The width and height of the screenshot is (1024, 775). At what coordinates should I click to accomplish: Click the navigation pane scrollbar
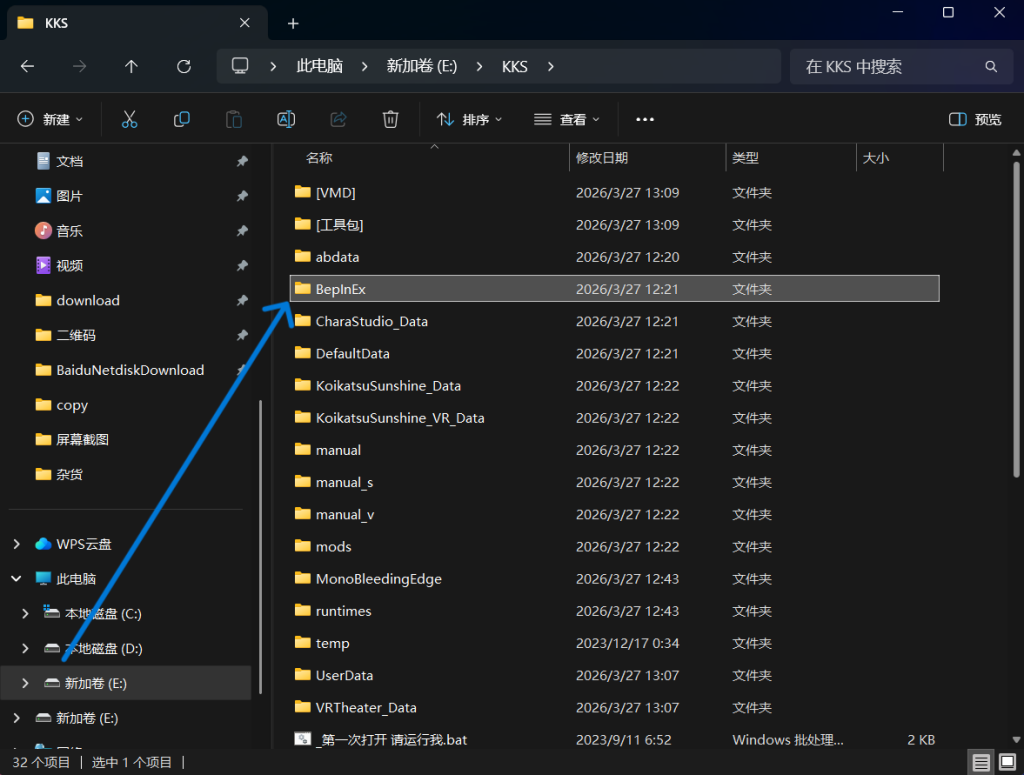tap(261, 547)
